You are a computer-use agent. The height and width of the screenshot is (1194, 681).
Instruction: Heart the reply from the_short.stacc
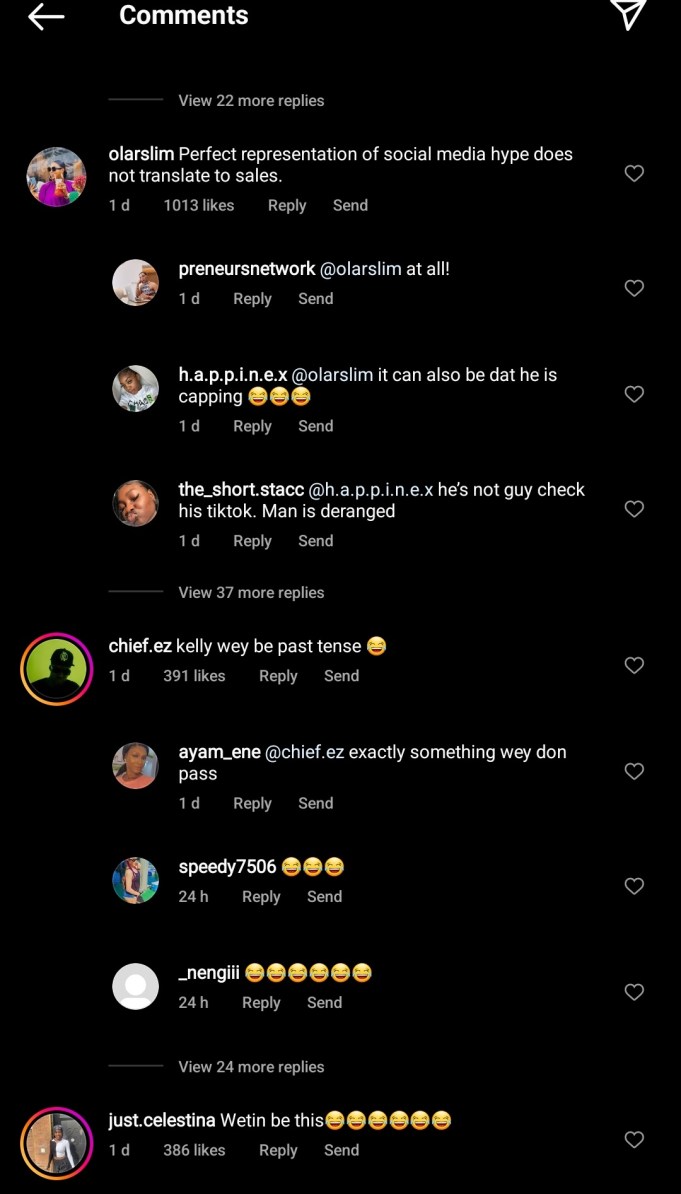tap(634, 509)
